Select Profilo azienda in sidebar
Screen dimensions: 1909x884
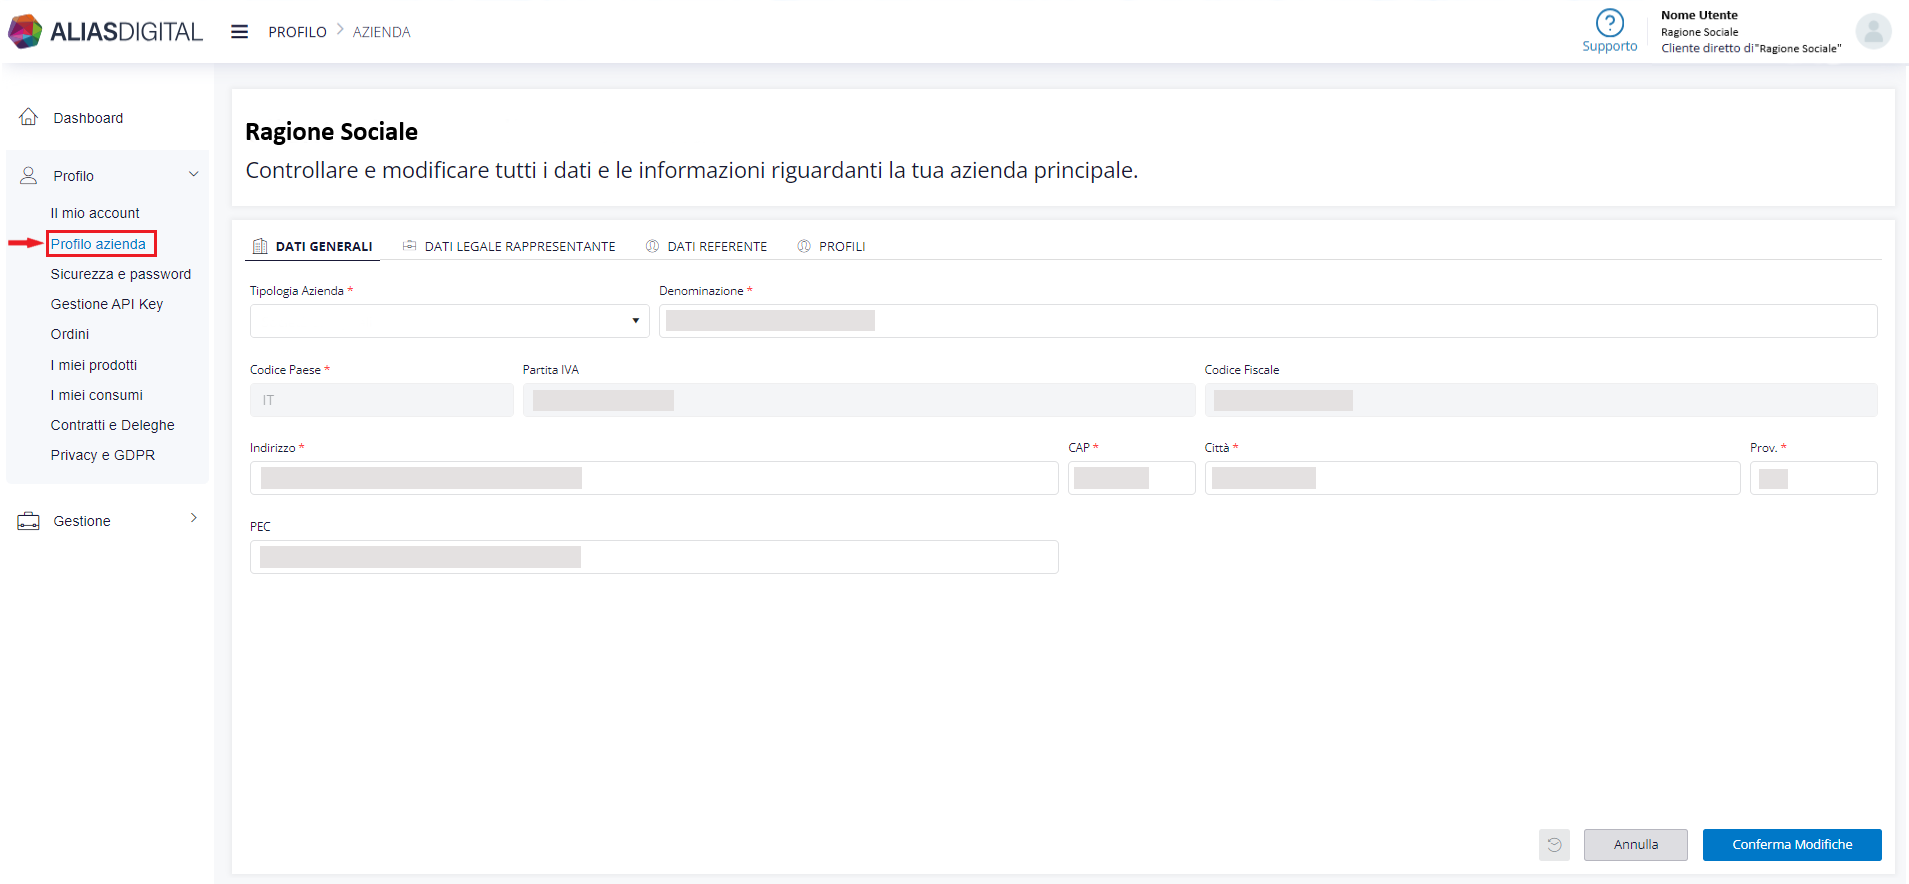point(98,244)
